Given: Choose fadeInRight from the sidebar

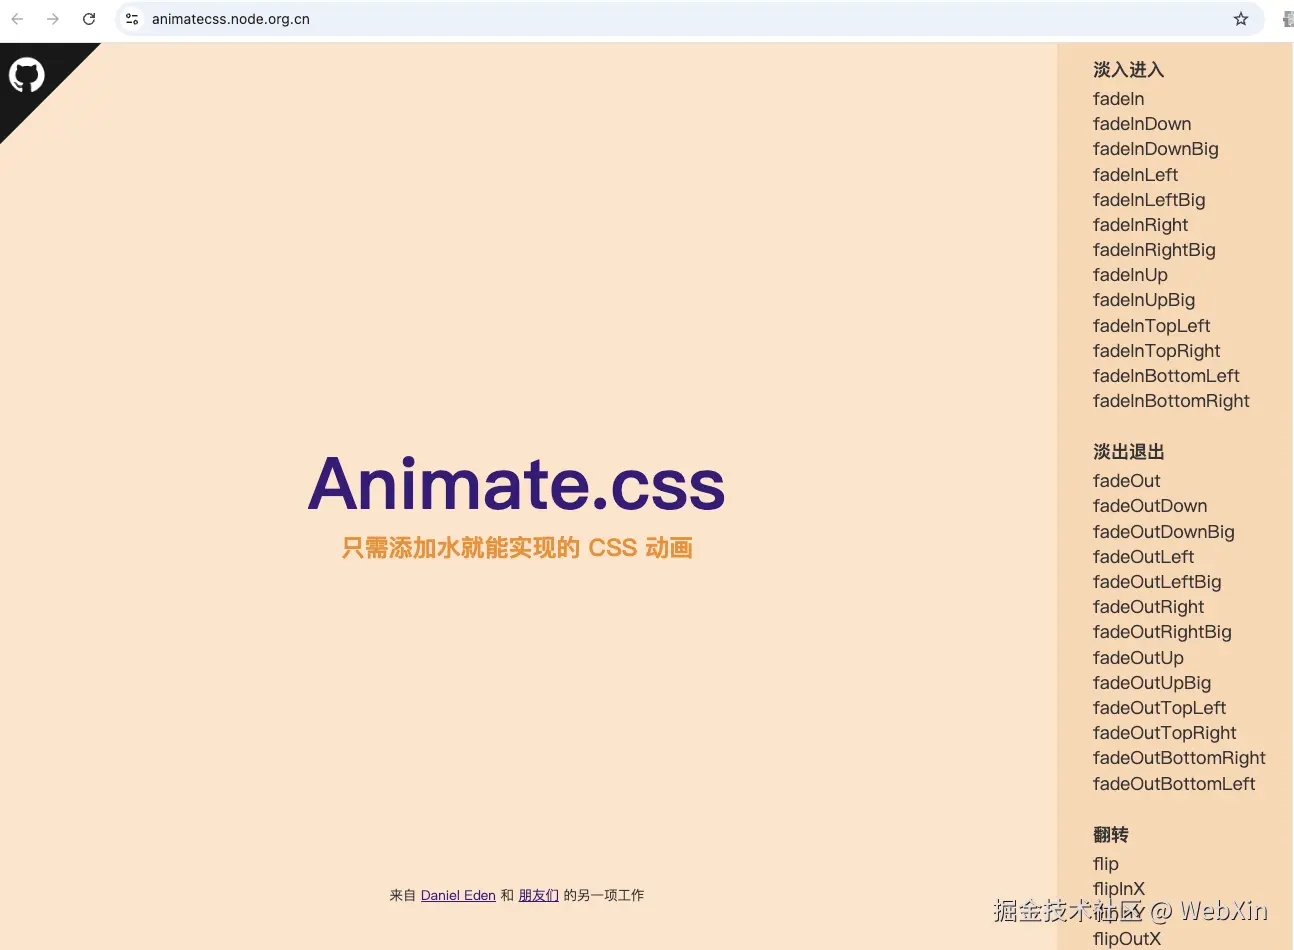Looking at the screenshot, I should (x=1140, y=225).
